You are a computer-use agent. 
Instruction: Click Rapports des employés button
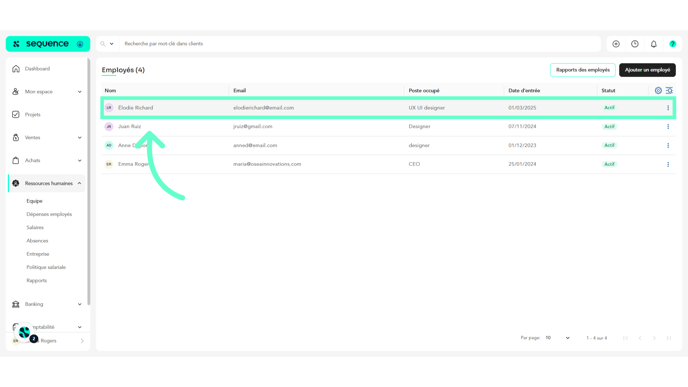[583, 70]
